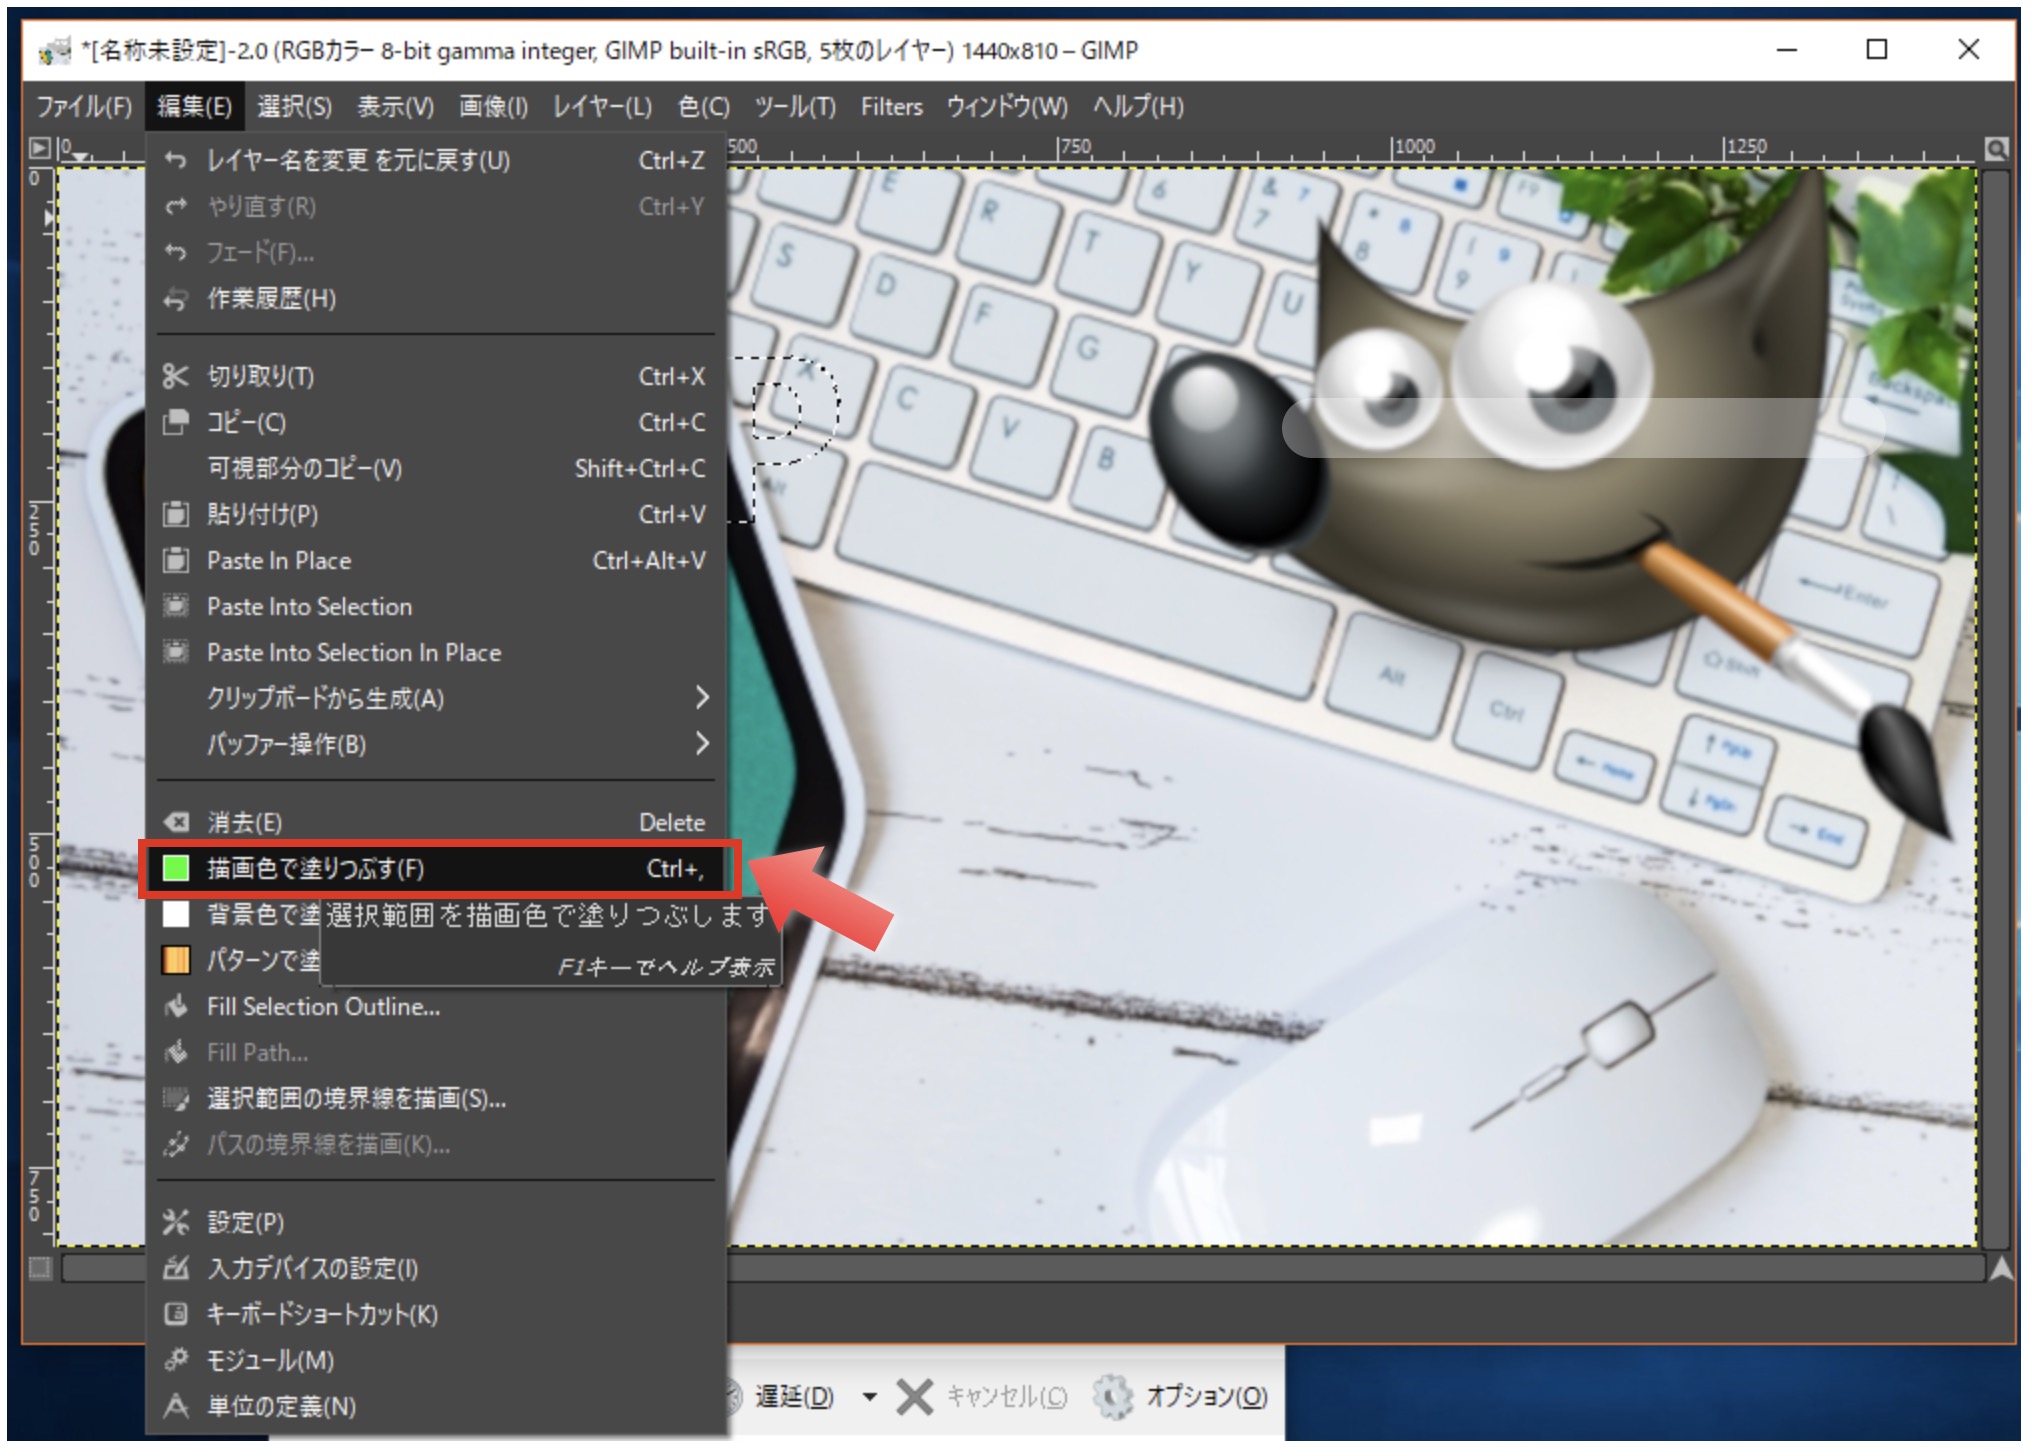Image resolution: width=2032 pixels, height=1452 pixels.
Task: Click the scissors icon for 切り取り
Action: (x=176, y=376)
